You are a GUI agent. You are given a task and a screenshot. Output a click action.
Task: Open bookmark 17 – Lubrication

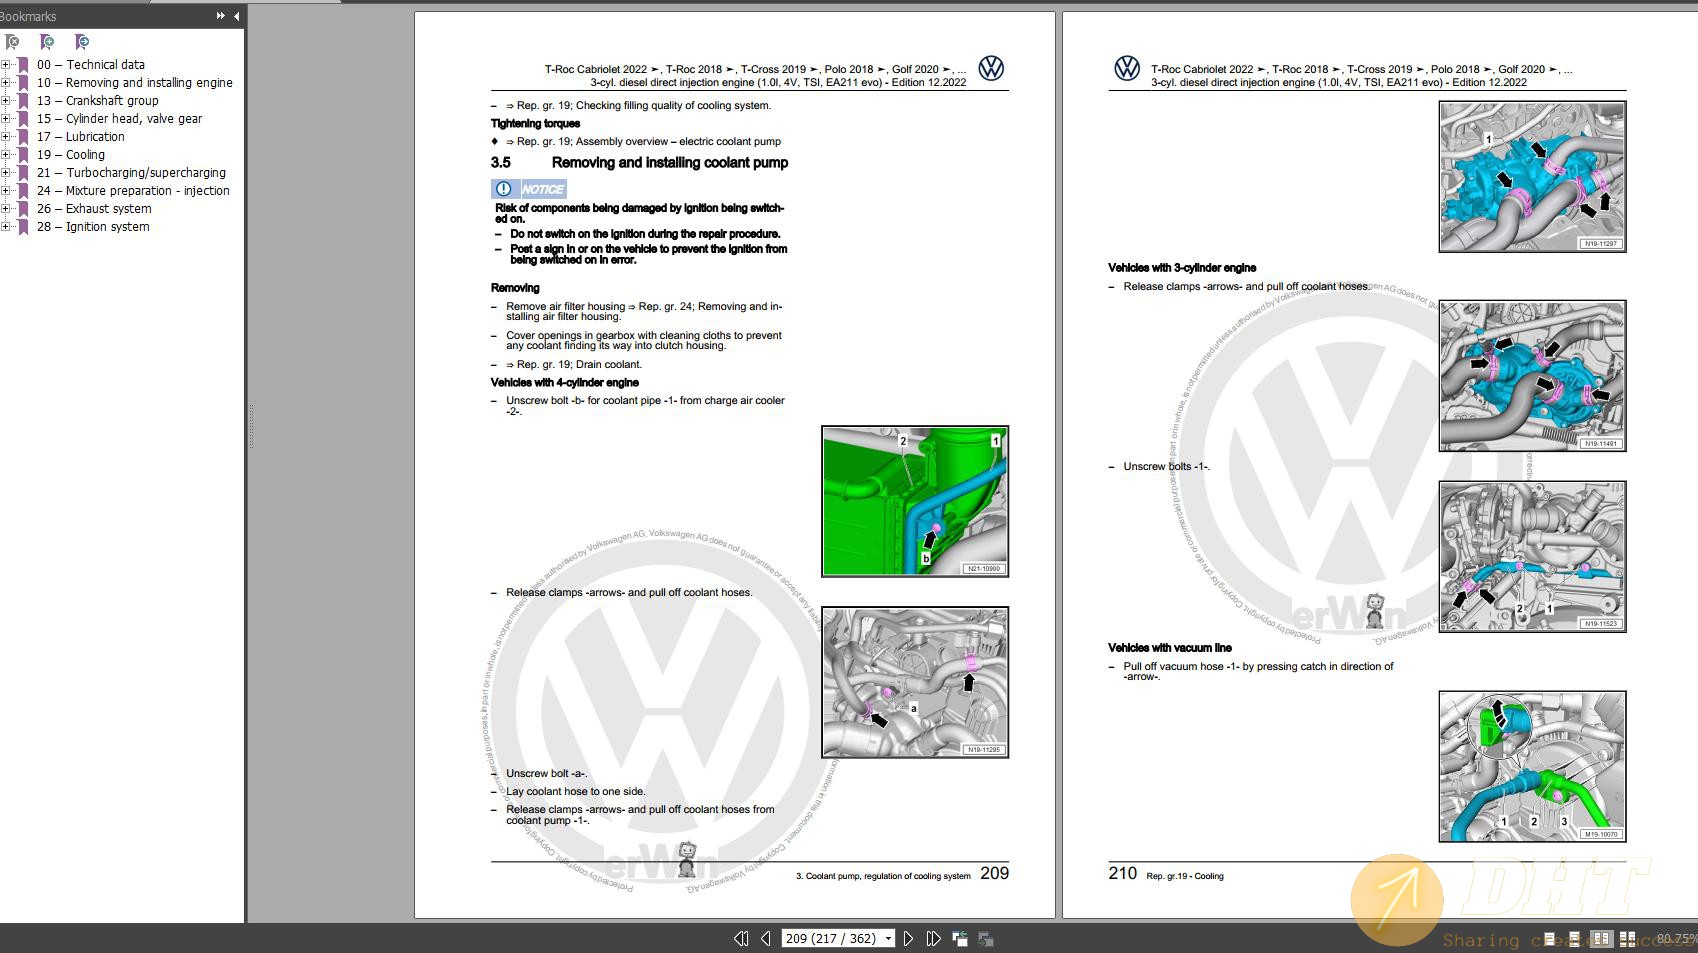(81, 137)
